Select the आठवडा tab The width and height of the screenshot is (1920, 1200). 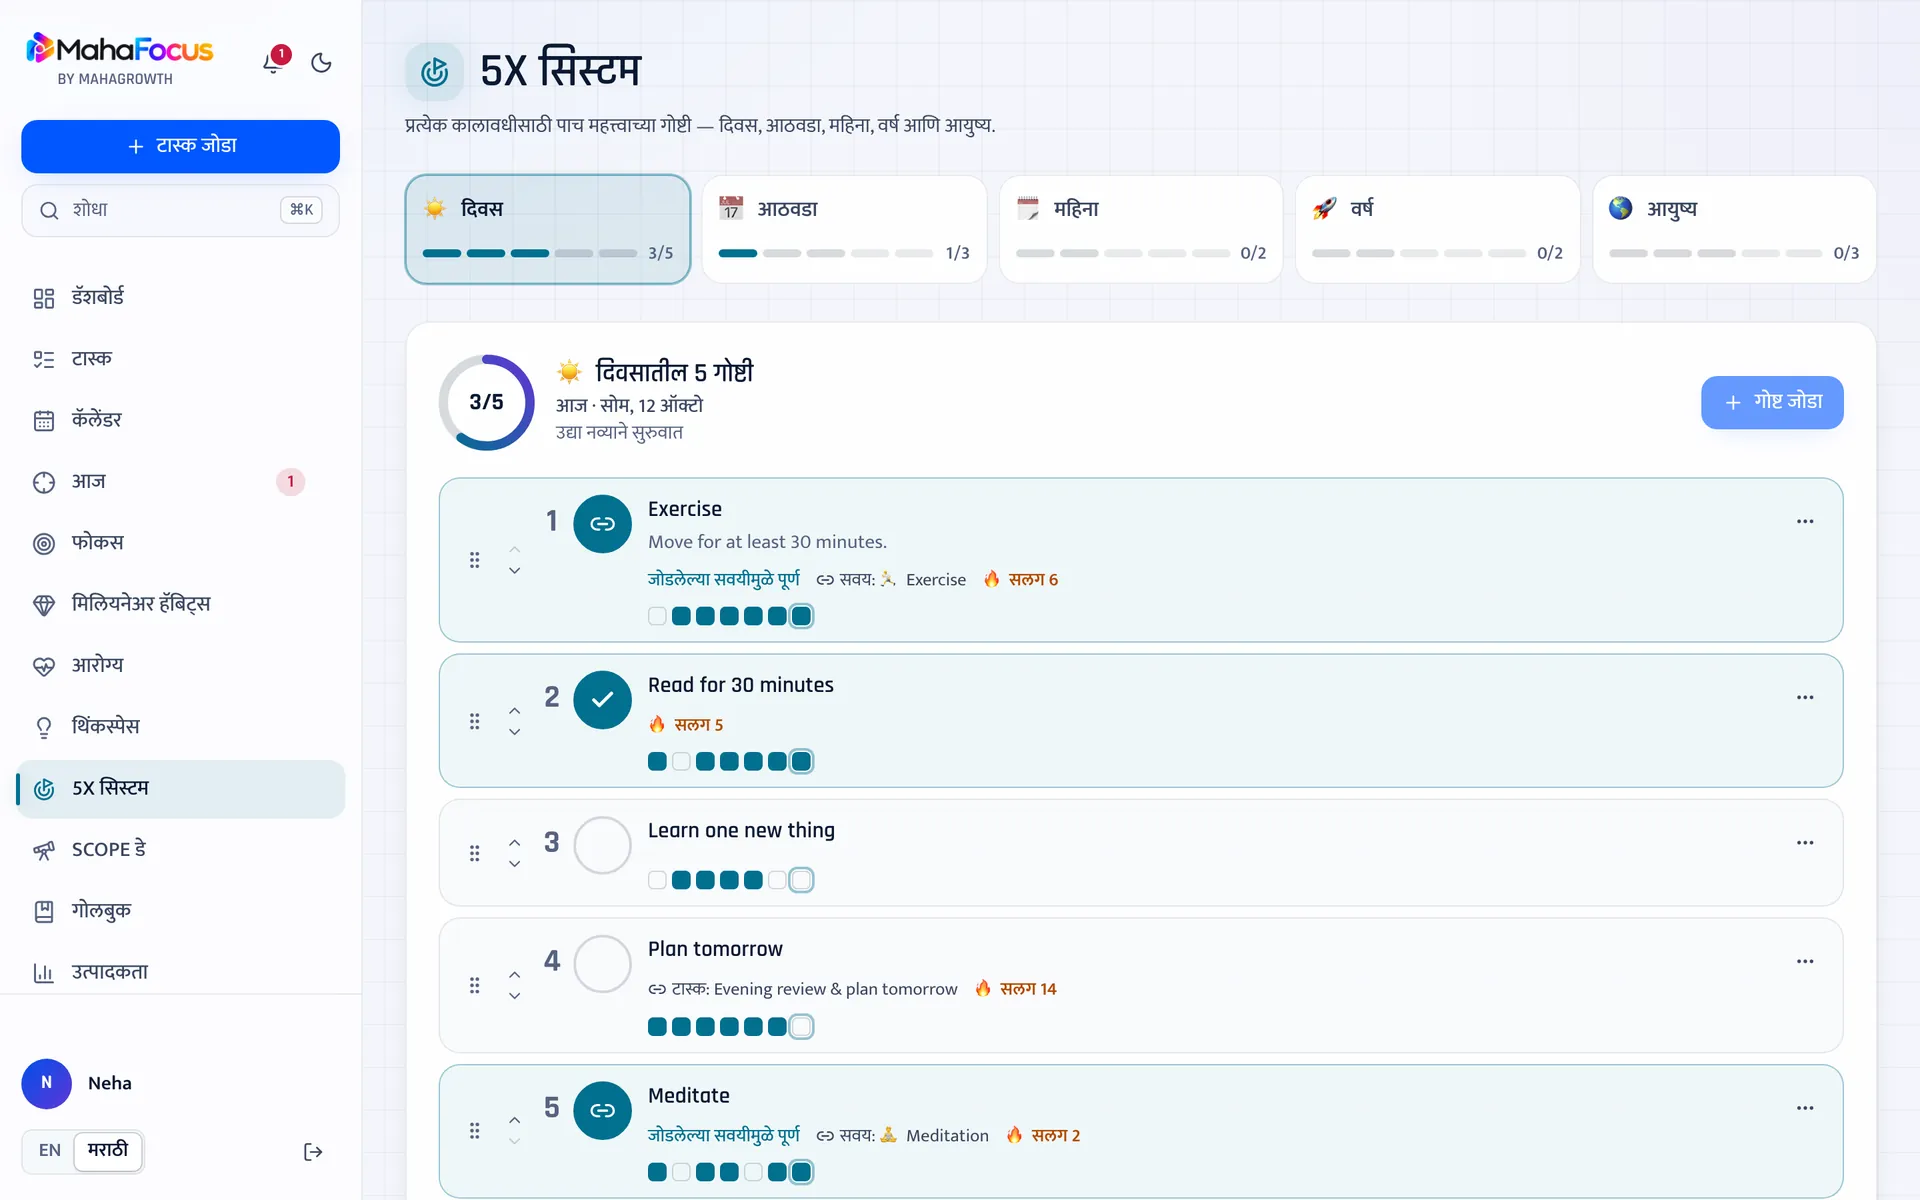coord(844,229)
